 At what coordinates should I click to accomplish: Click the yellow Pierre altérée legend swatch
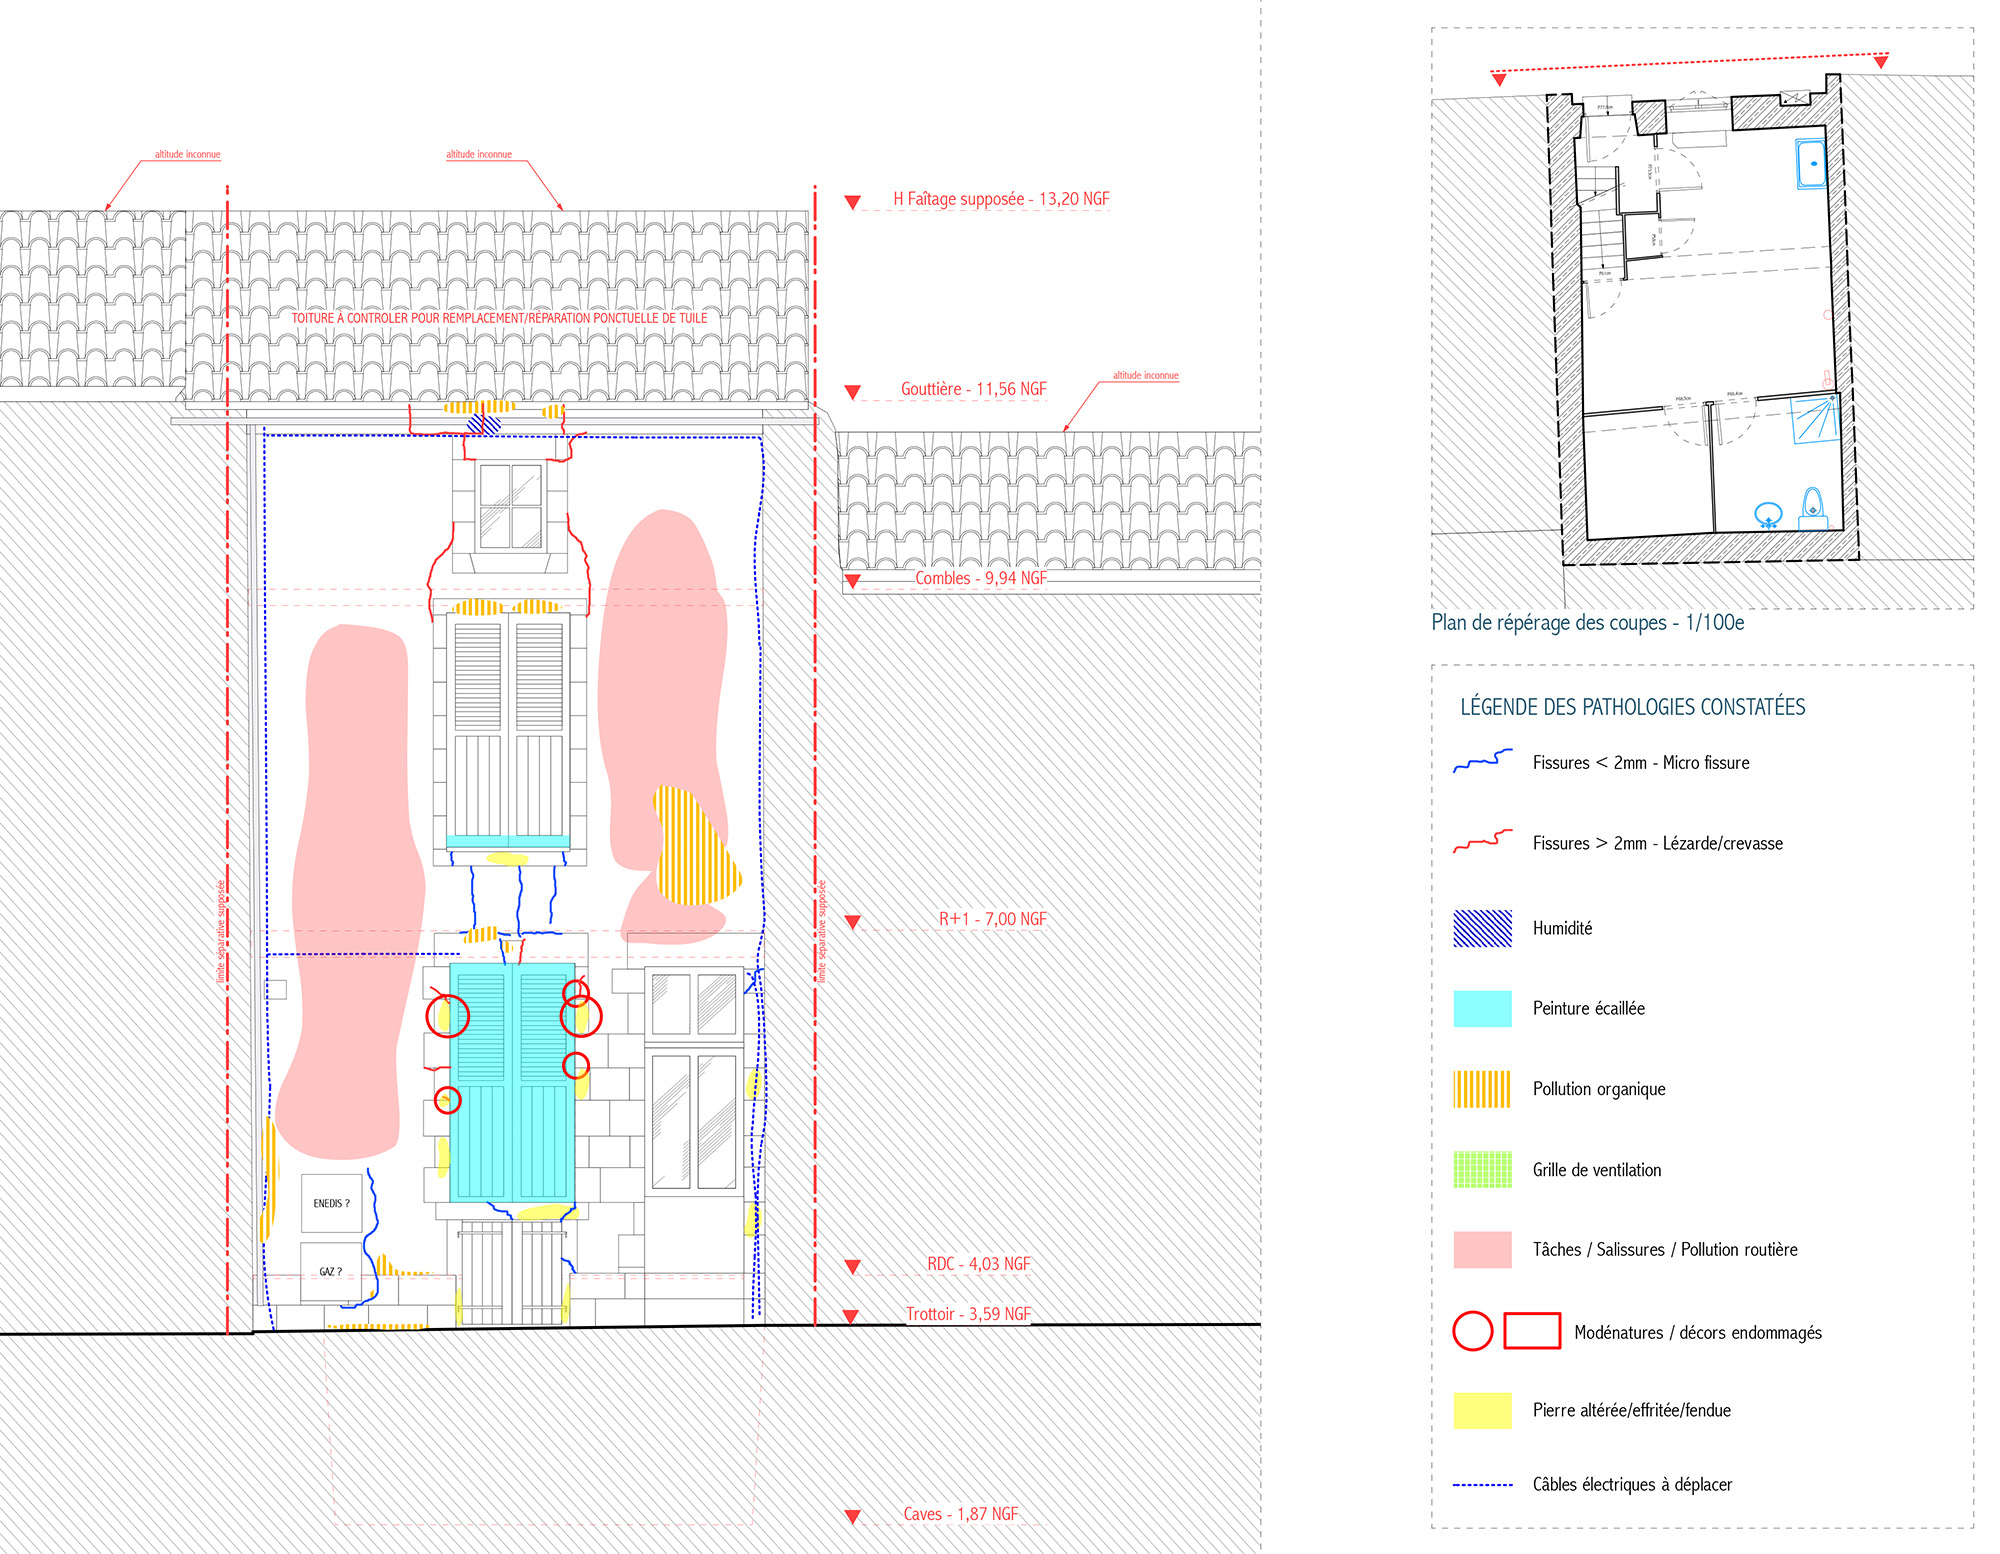[1482, 1411]
